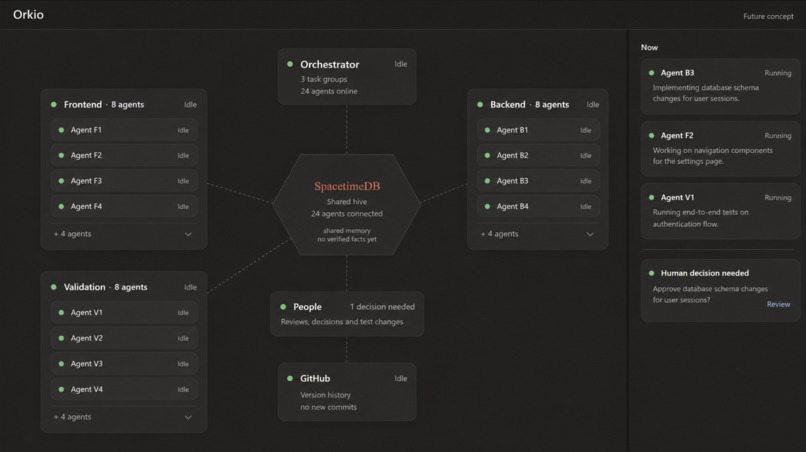Click Review link for schema approval

click(x=778, y=304)
